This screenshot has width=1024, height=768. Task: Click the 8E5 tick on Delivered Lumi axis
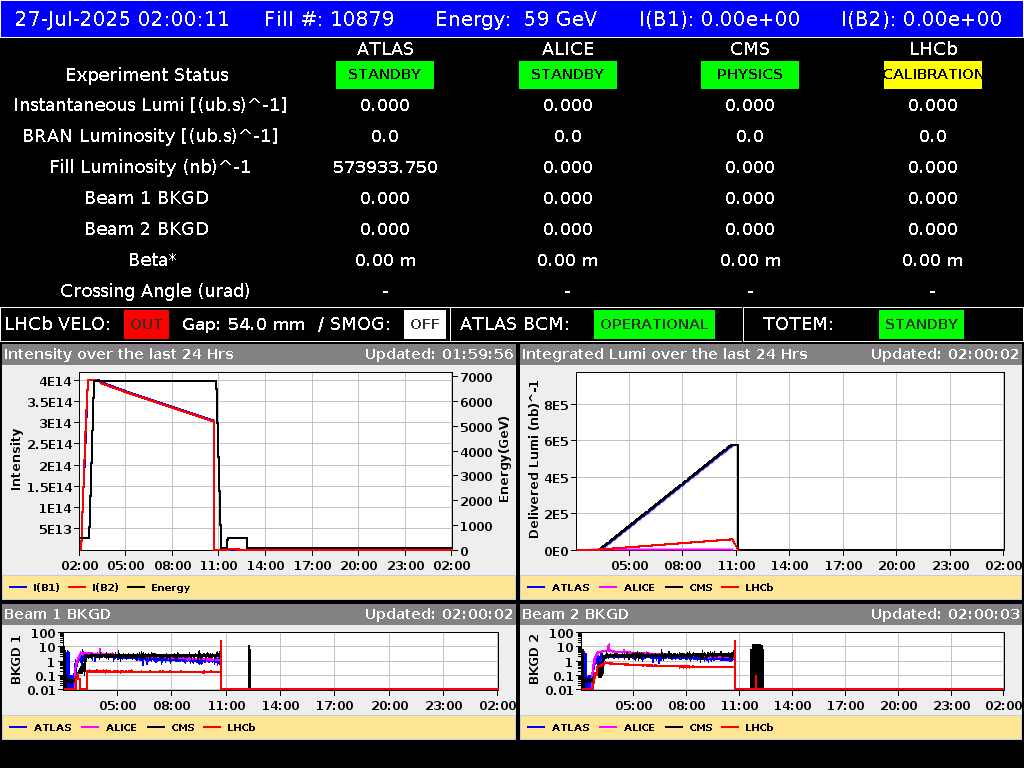tap(556, 405)
